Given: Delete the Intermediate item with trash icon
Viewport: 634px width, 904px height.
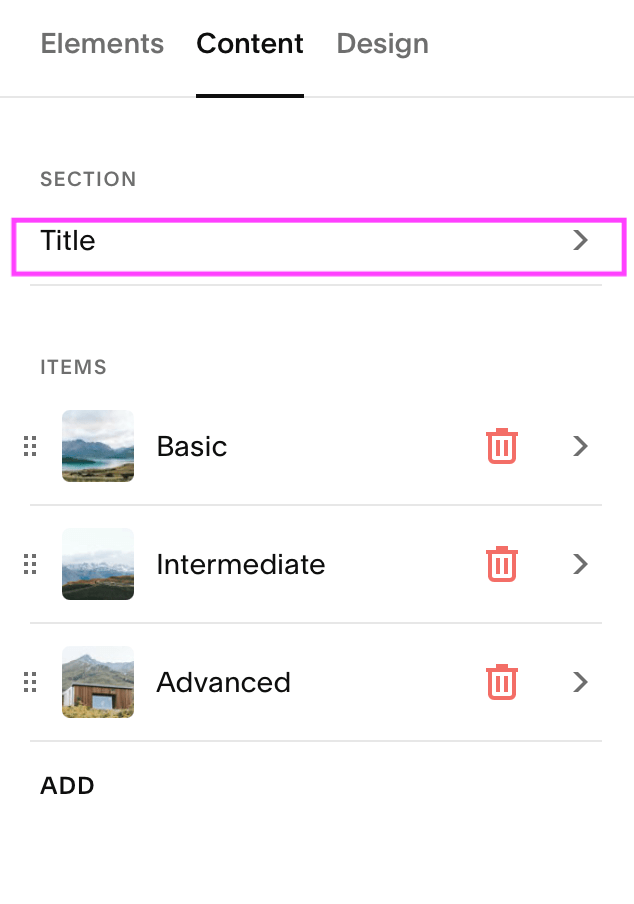Looking at the screenshot, I should [502, 564].
